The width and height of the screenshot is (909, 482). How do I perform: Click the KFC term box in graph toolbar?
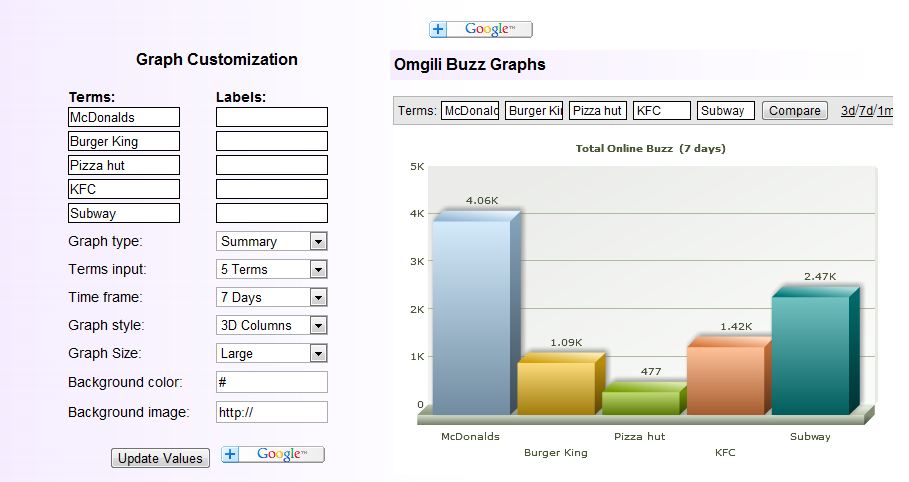[x=661, y=111]
